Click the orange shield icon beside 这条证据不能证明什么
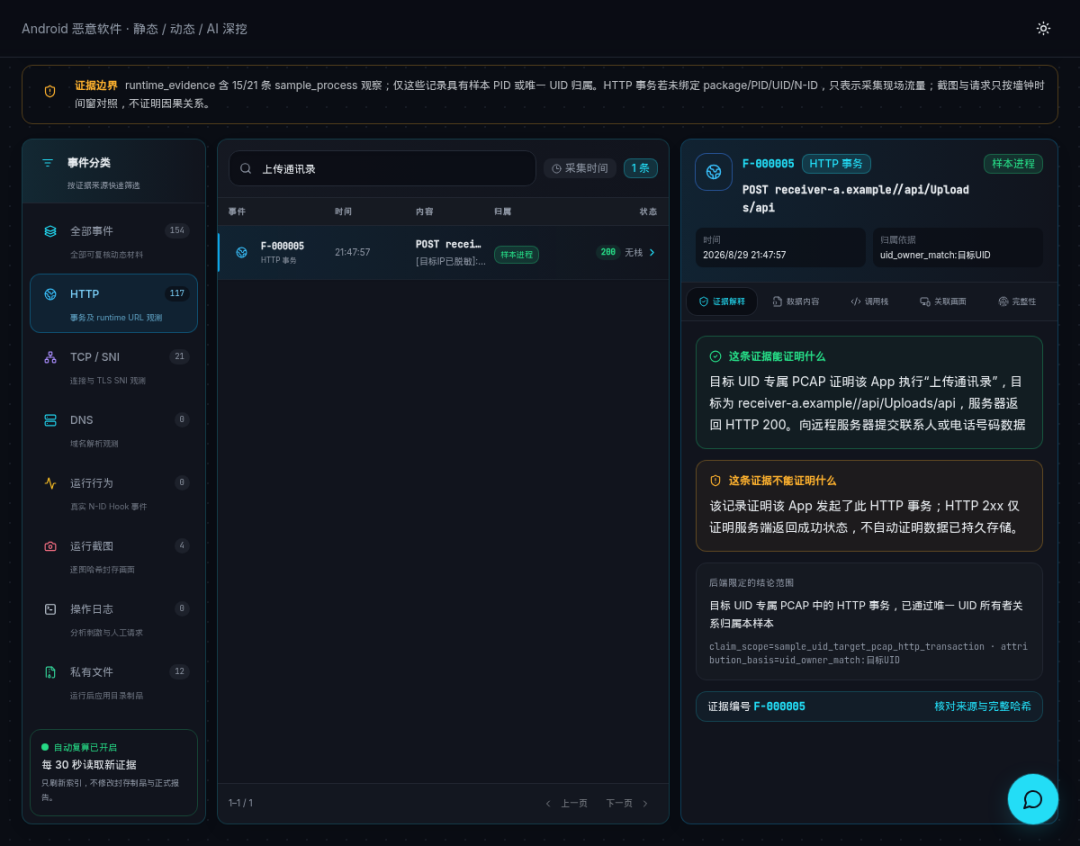The image size is (1080, 846). tap(715, 480)
